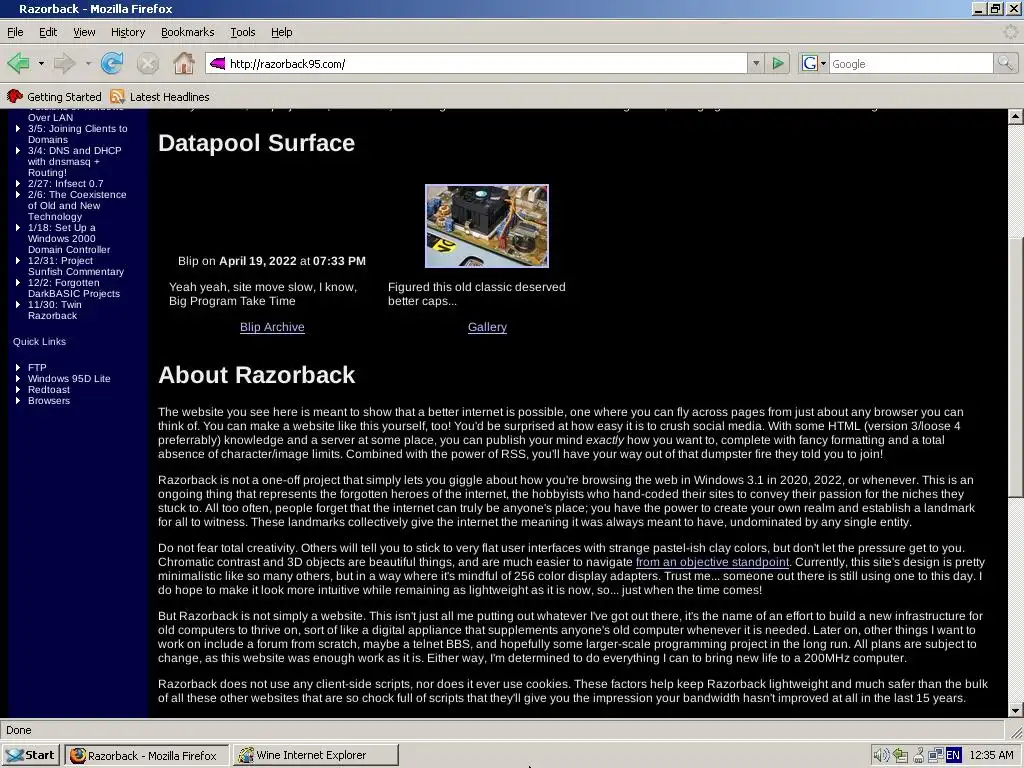Open '2/6: The Coexistence of Old and New' link
The width and height of the screenshot is (1024, 768).
point(77,206)
